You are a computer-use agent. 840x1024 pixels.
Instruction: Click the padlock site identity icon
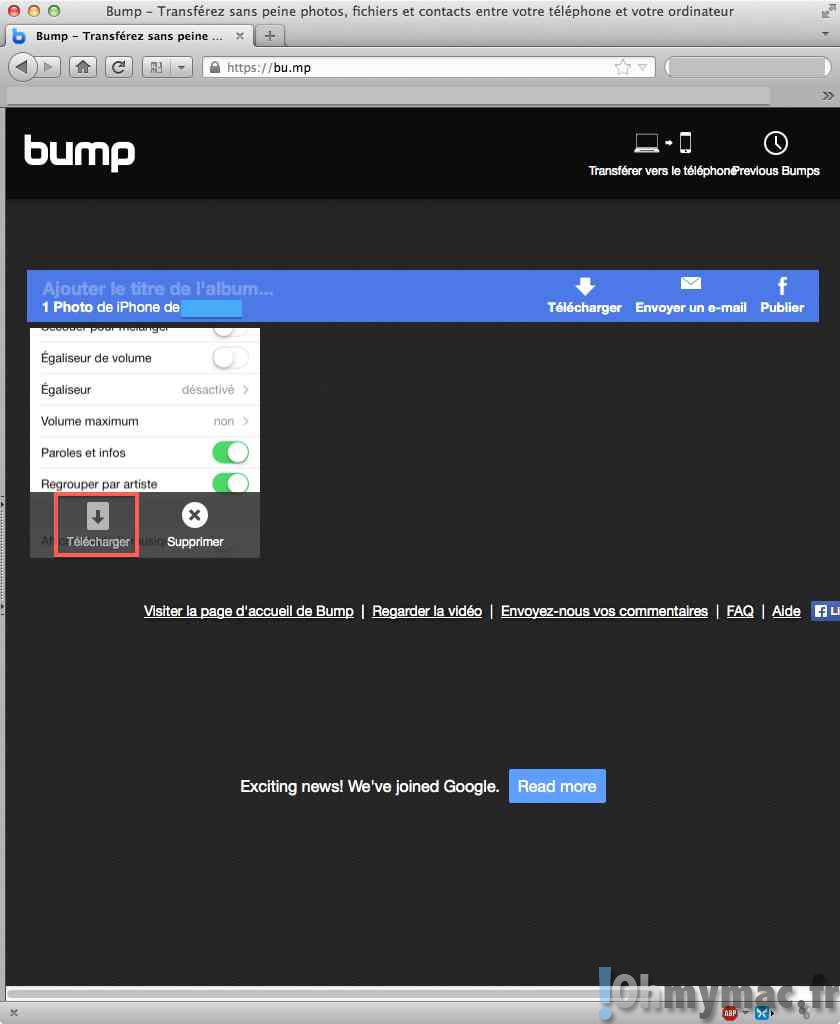click(x=214, y=67)
